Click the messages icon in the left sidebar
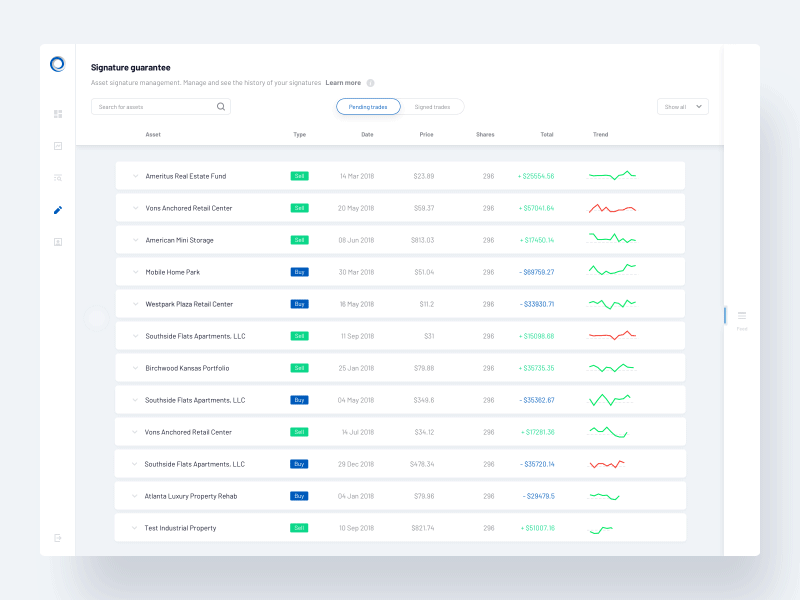This screenshot has width=800, height=600. point(57,146)
